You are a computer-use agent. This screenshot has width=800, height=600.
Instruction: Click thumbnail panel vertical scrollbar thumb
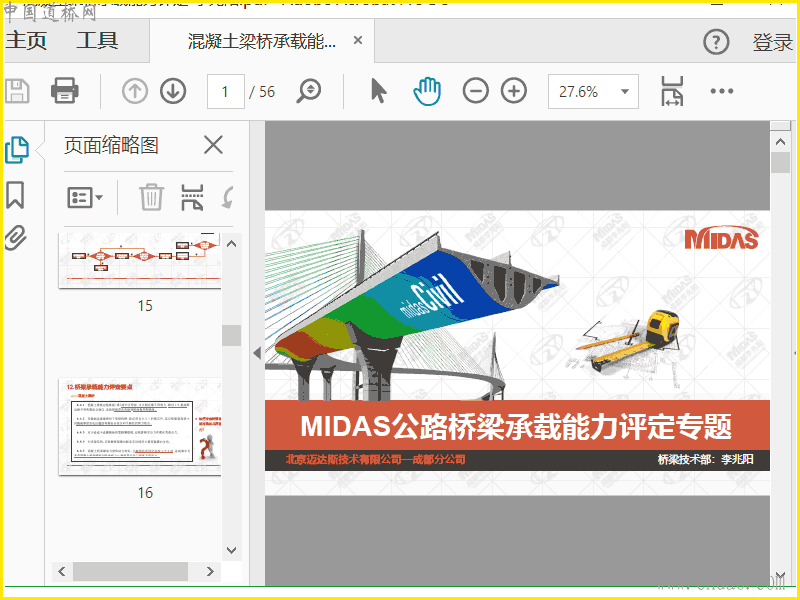pos(232,335)
